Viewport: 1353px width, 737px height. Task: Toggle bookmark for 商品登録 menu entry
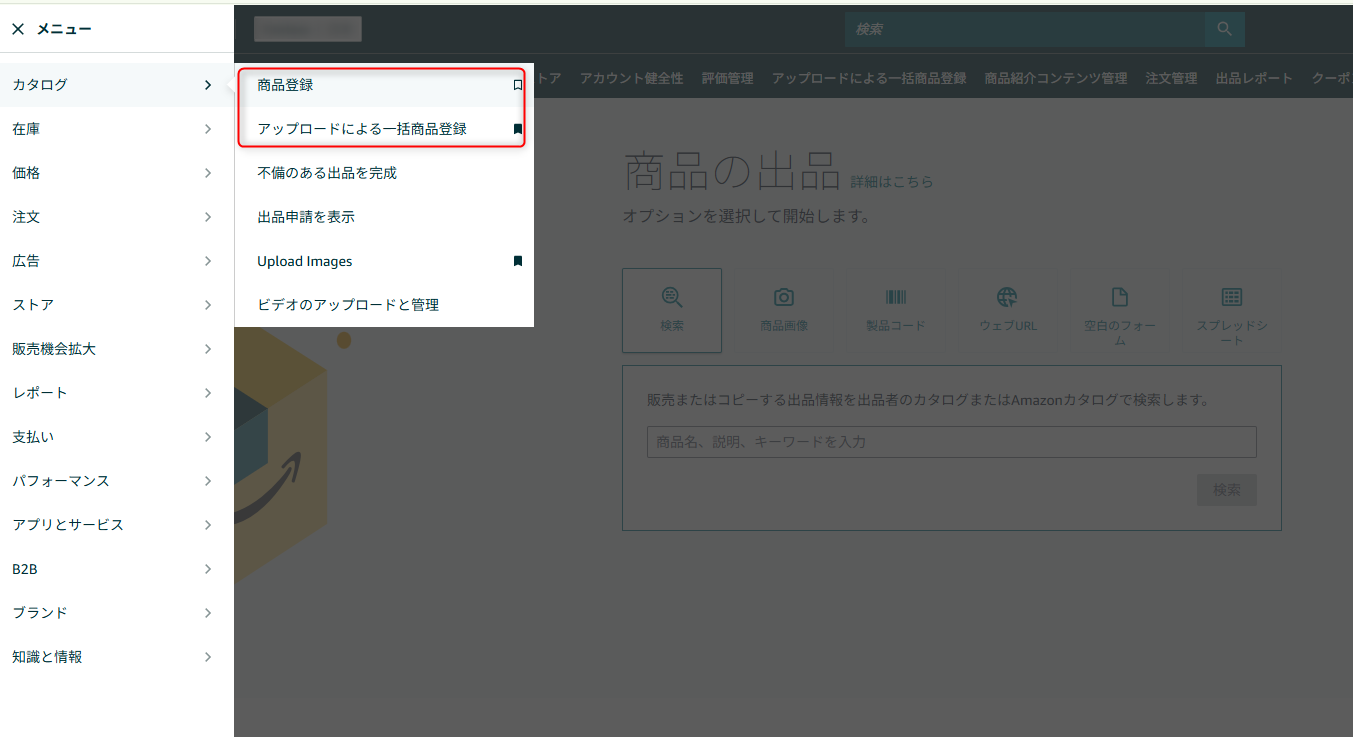pos(517,85)
